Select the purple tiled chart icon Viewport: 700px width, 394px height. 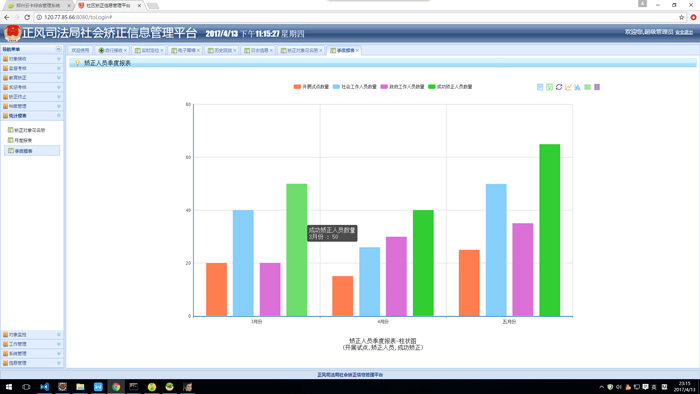pos(597,87)
